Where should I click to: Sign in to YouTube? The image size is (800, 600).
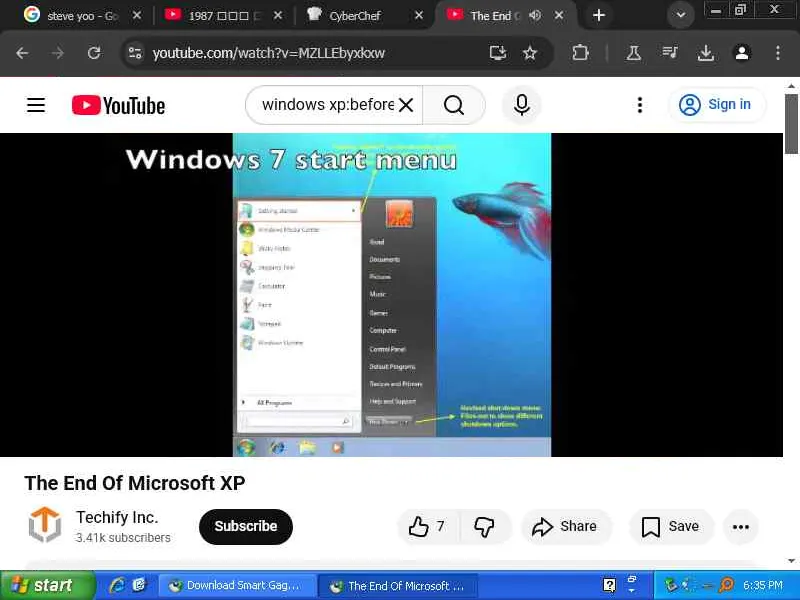[716, 105]
